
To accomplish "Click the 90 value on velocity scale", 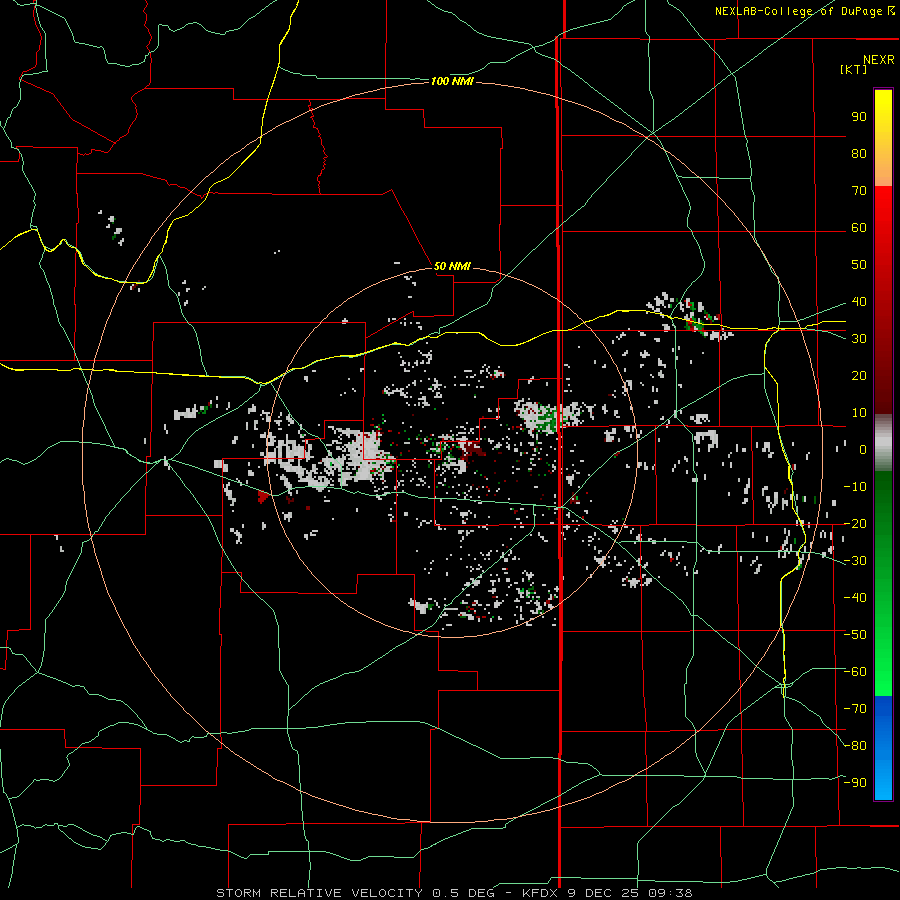I will tap(859, 117).
